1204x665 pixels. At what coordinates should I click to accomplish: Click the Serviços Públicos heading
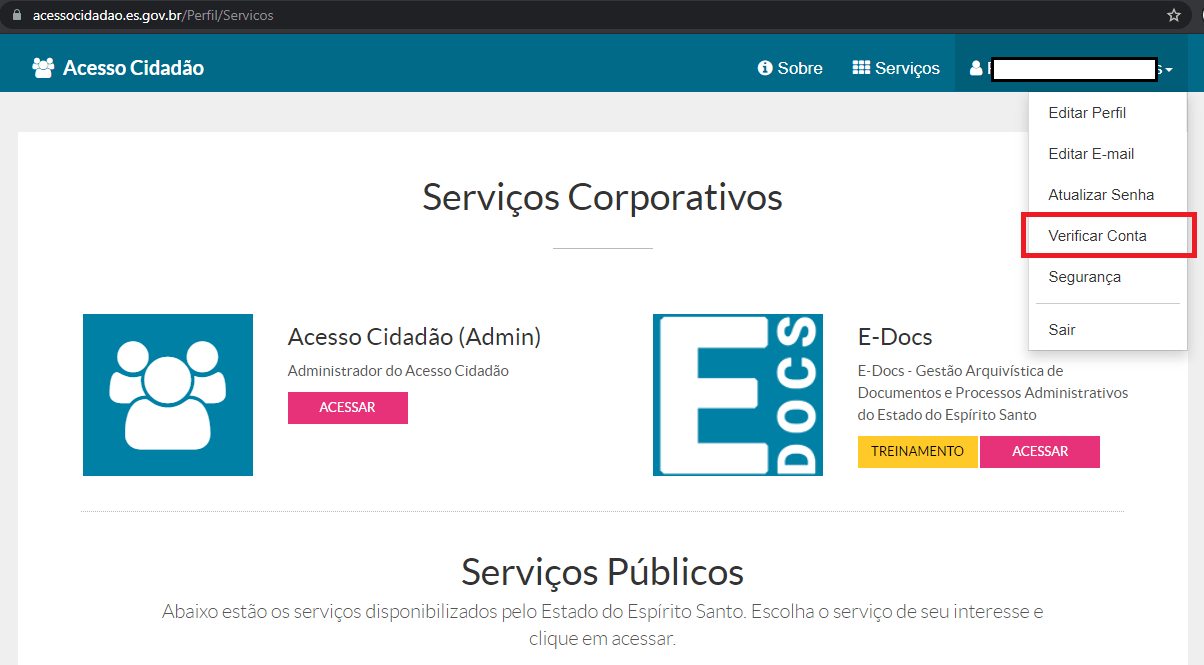pos(602,572)
